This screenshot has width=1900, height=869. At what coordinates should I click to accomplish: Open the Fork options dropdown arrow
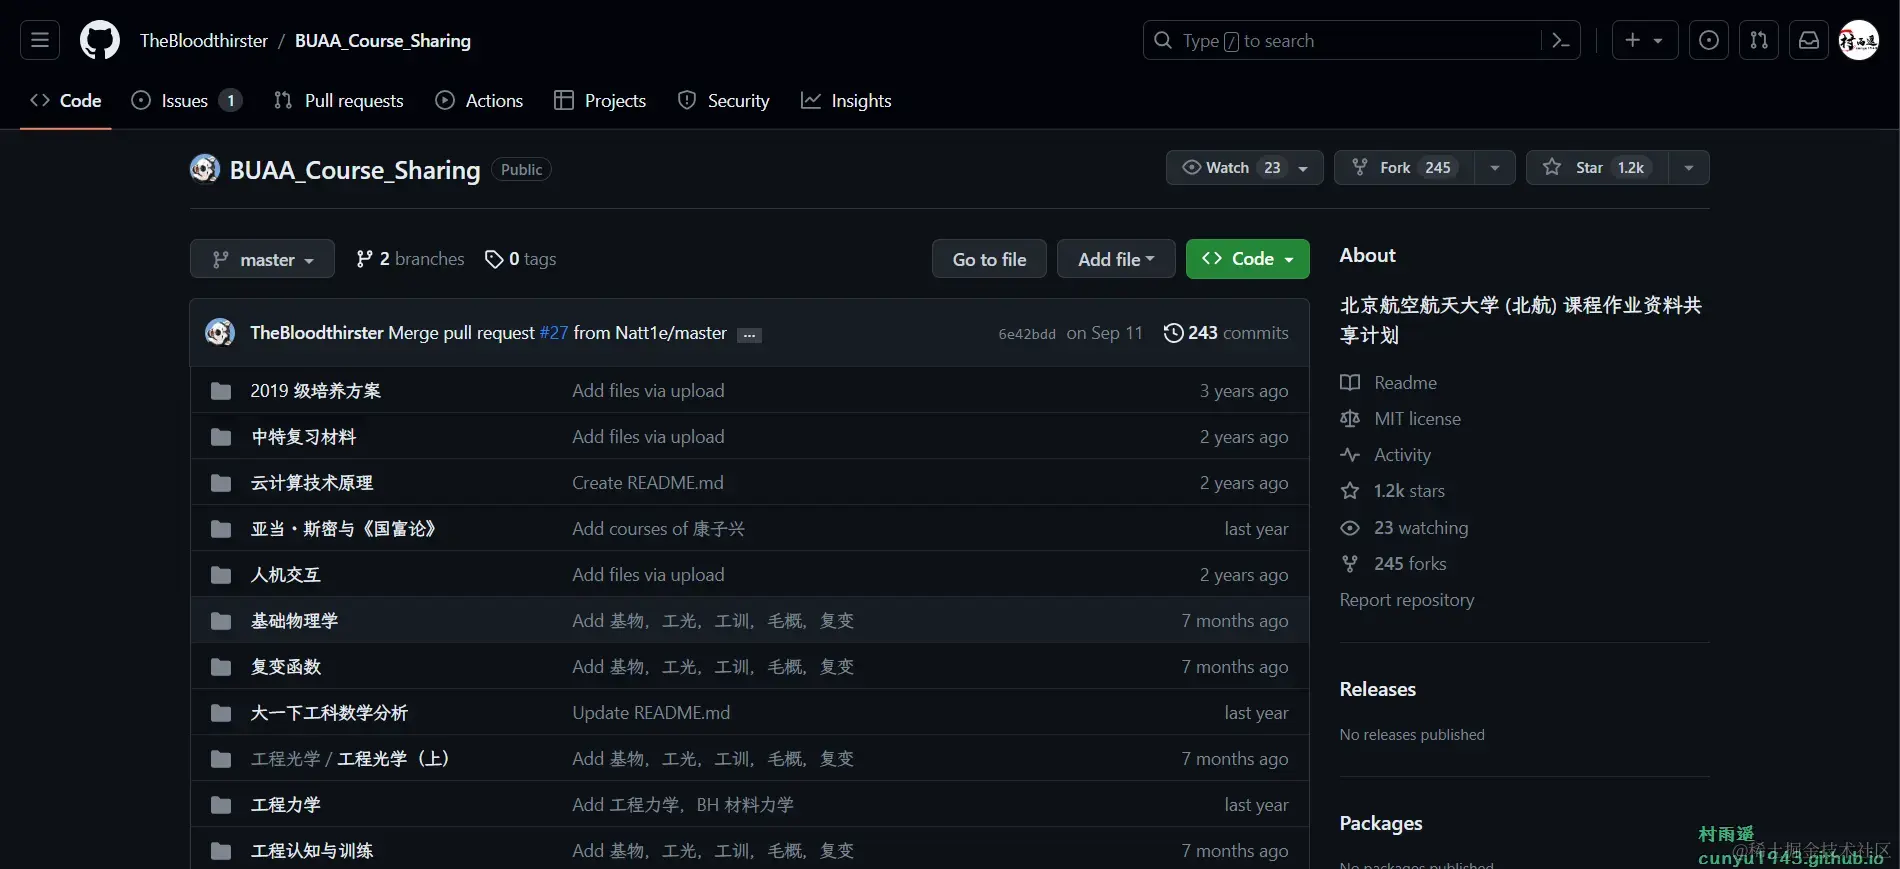pyautogui.click(x=1495, y=167)
